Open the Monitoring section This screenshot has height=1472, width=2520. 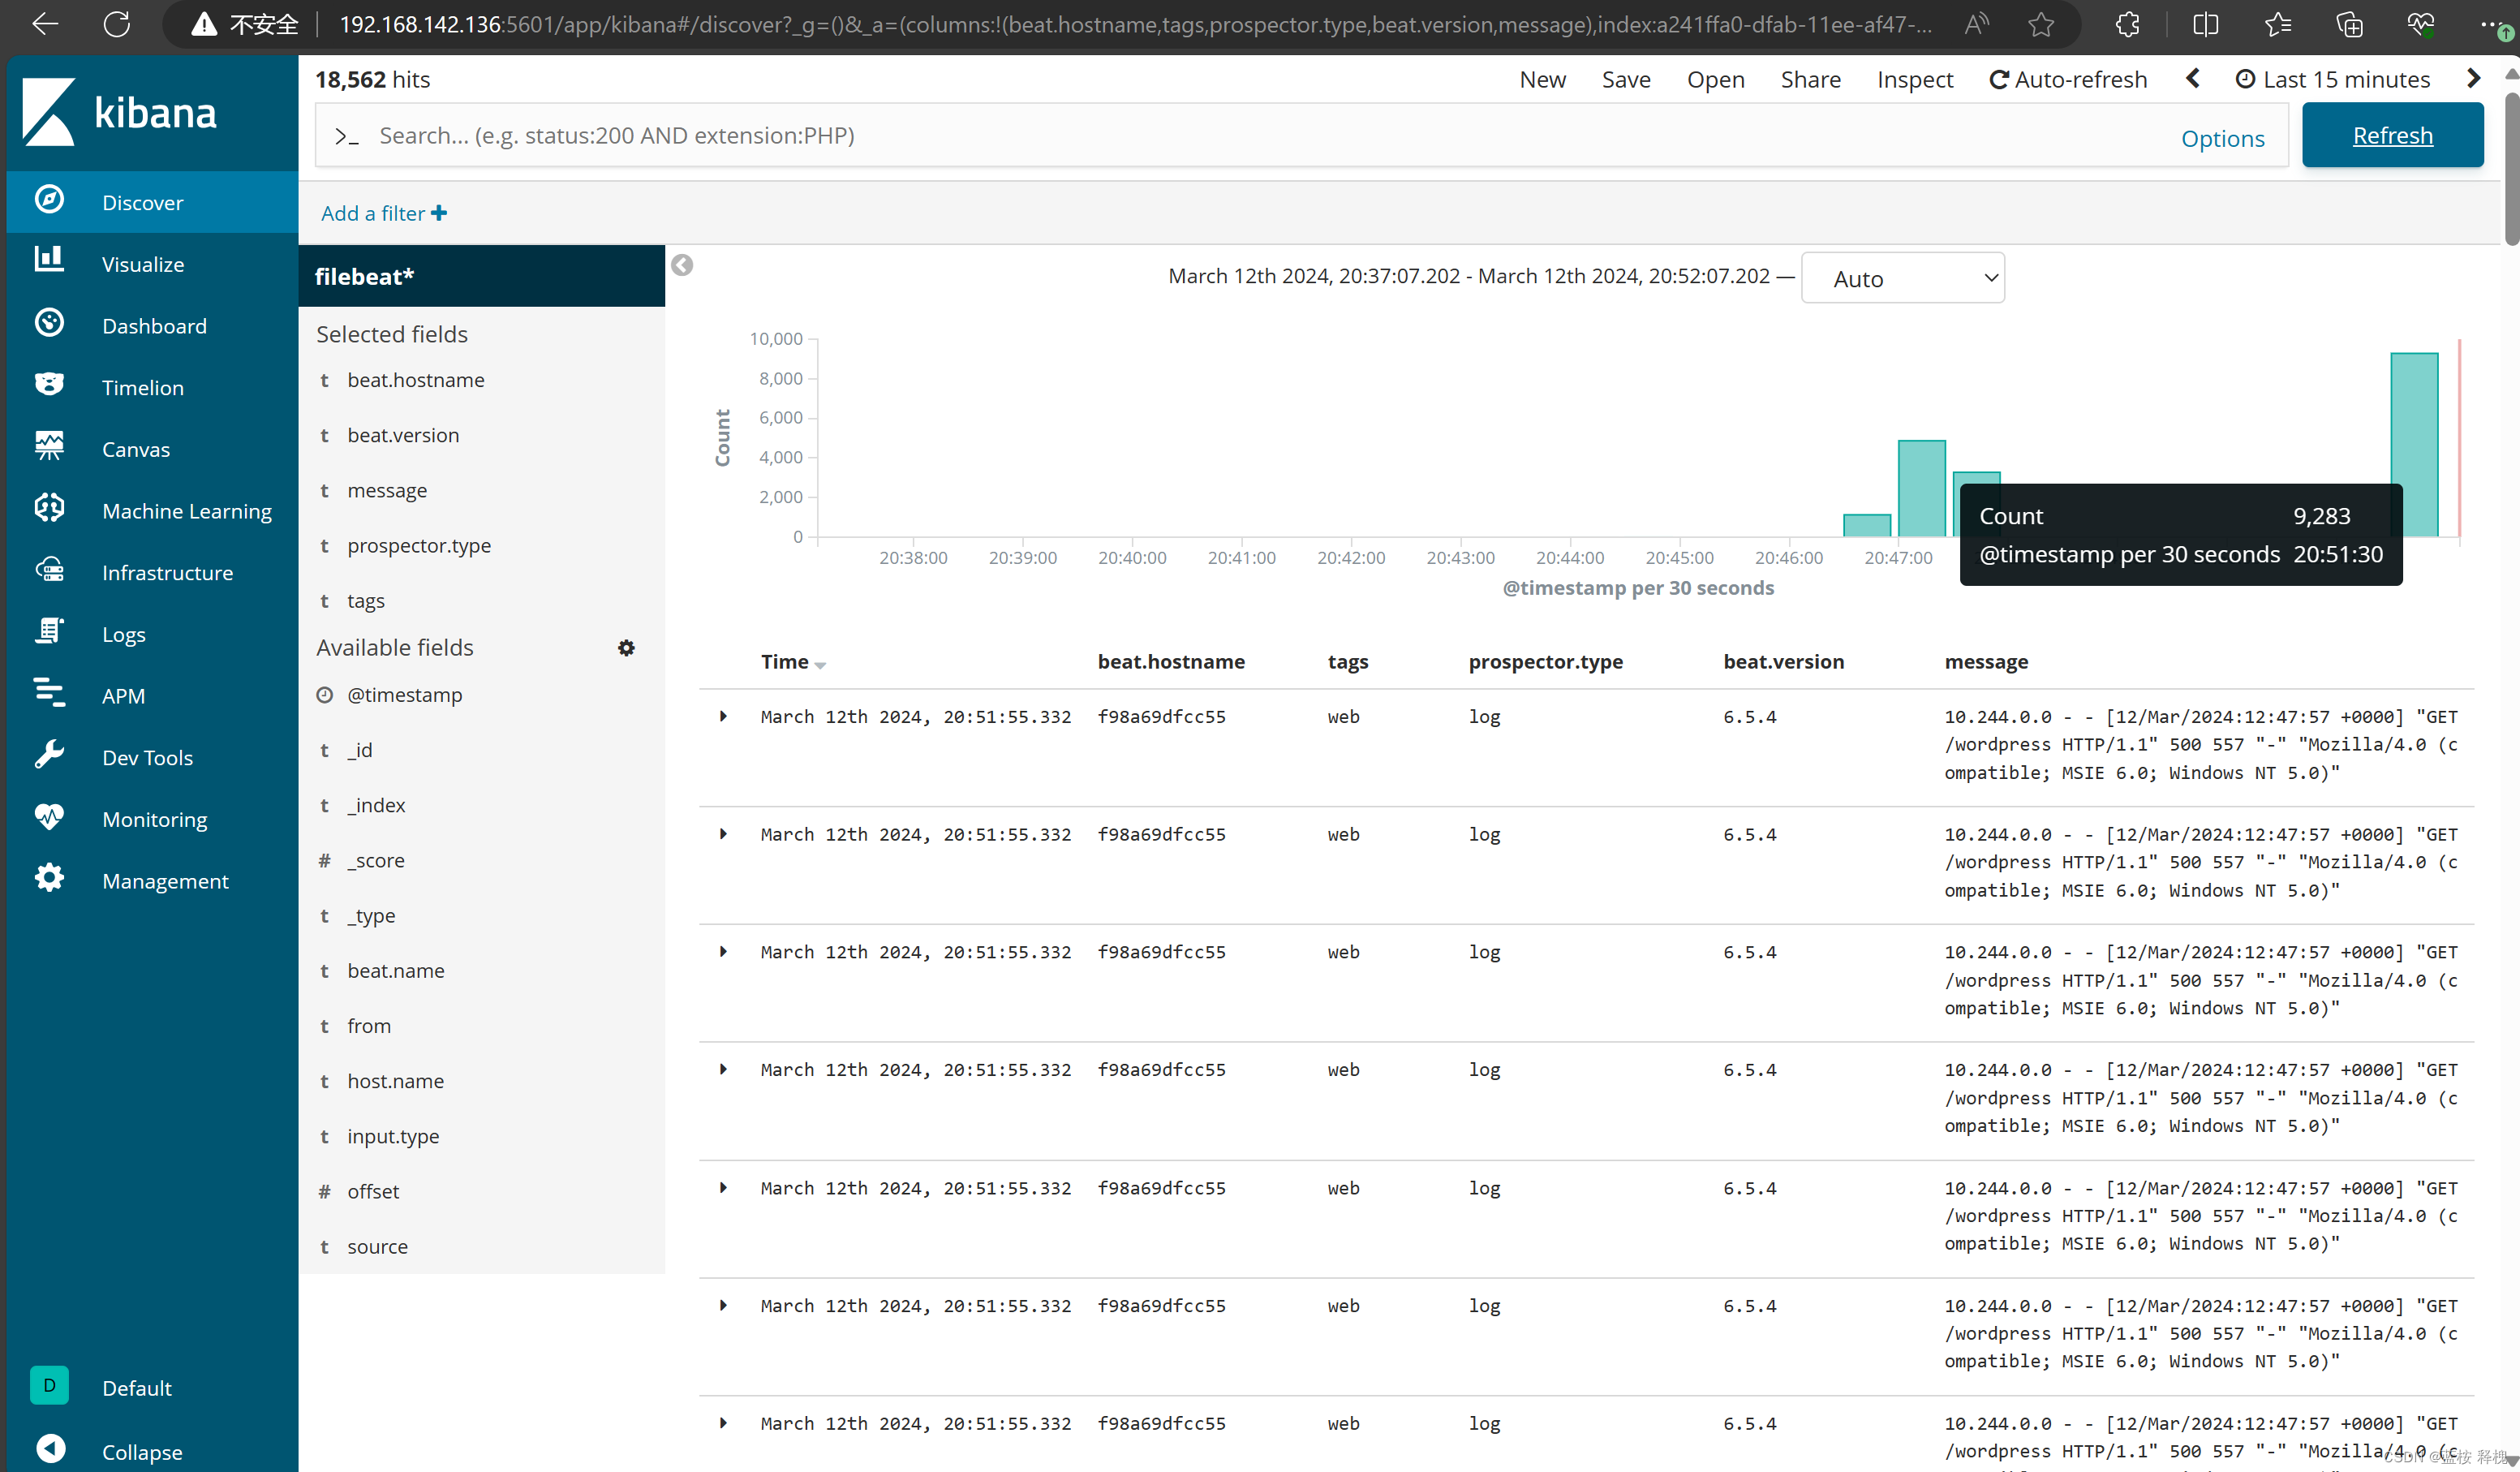point(155,818)
